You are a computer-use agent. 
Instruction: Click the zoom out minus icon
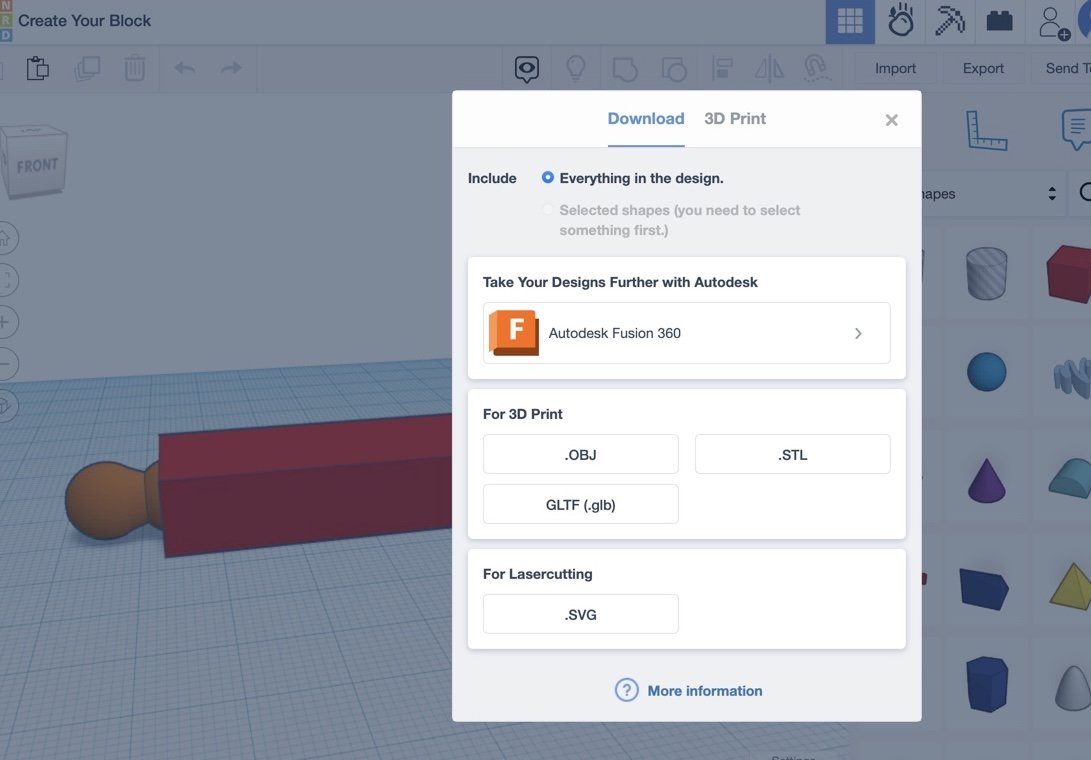pyautogui.click(x=7, y=363)
